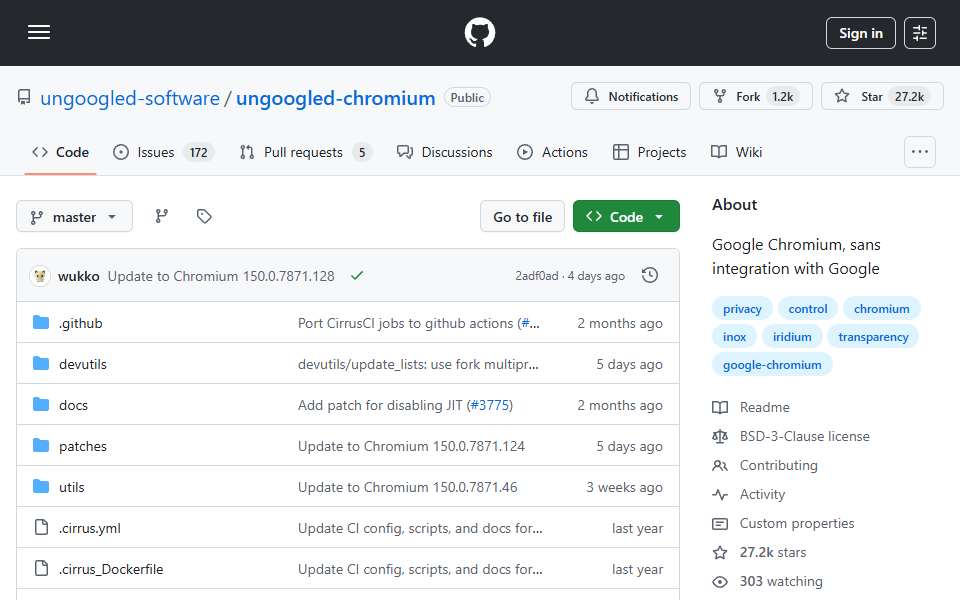The image size is (960, 600).
Task: View tags via the tag icon
Action: pos(204,216)
